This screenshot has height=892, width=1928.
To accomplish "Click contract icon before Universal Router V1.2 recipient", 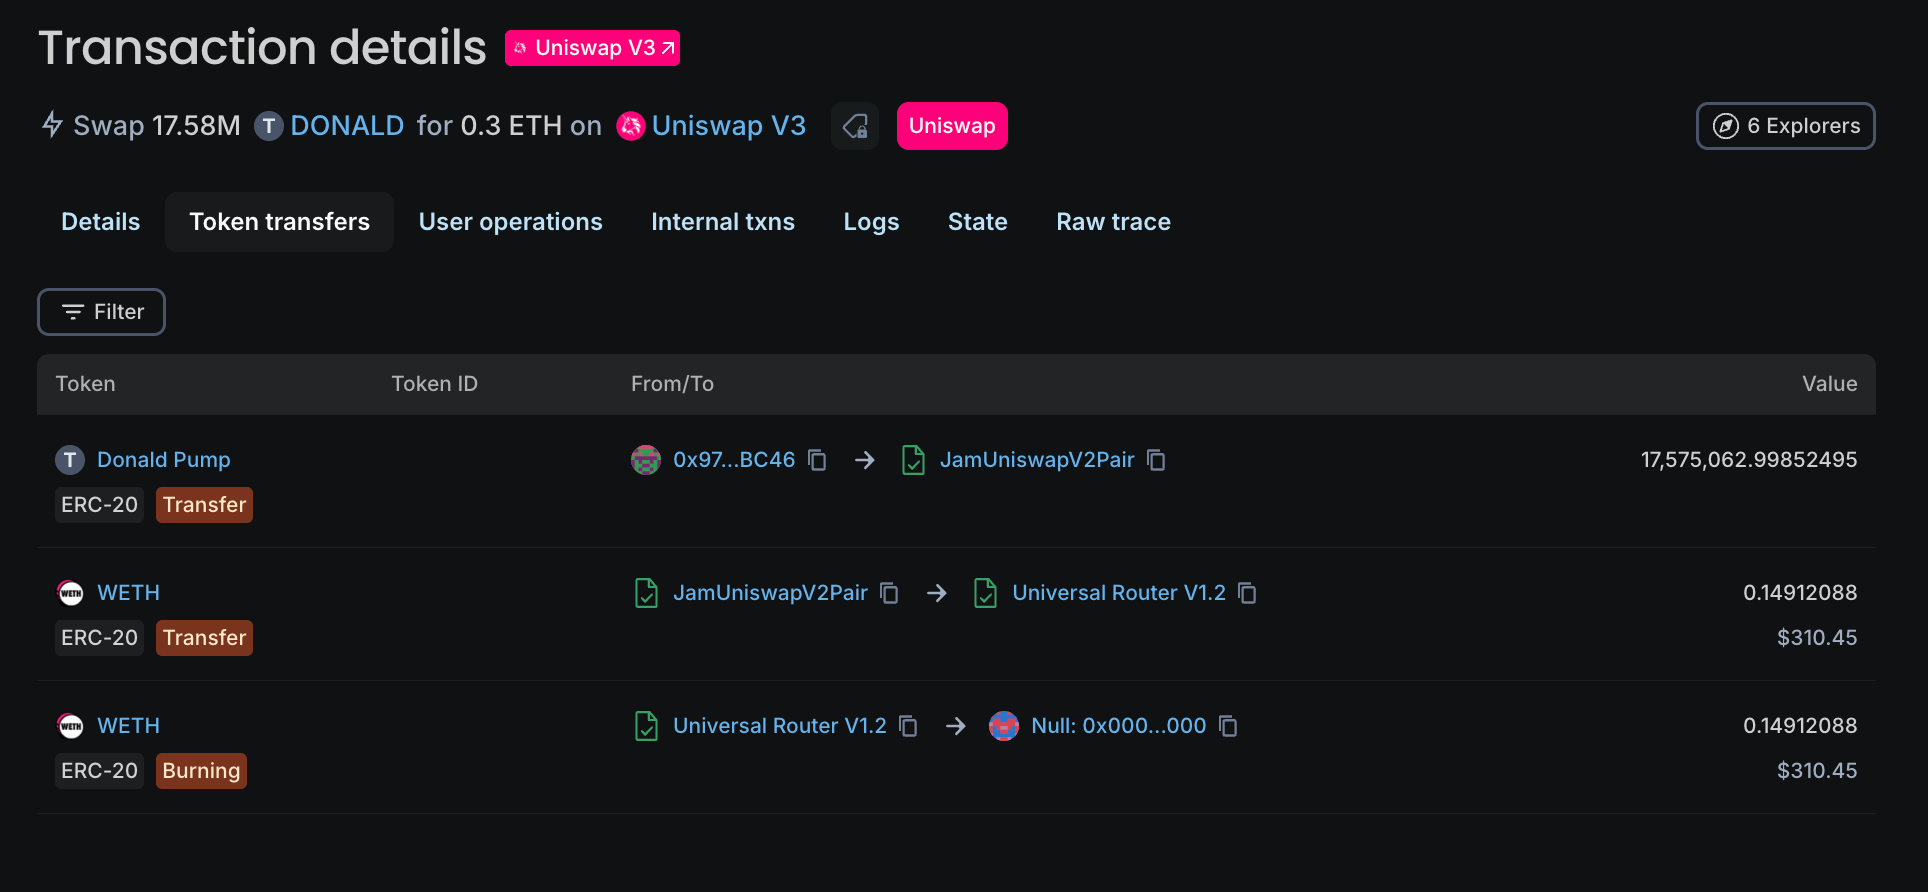I will [986, 593].
